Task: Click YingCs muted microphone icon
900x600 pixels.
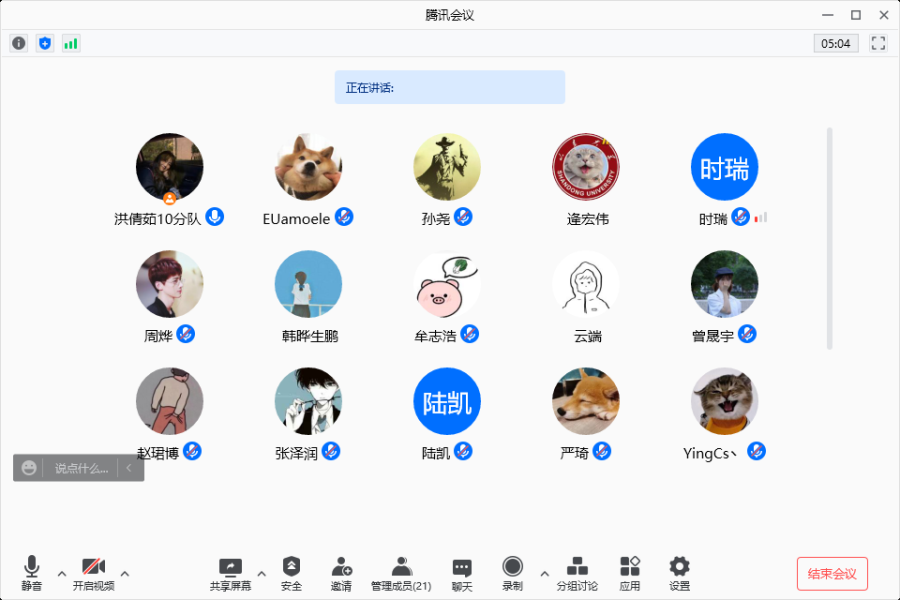Action: point(757,451)
